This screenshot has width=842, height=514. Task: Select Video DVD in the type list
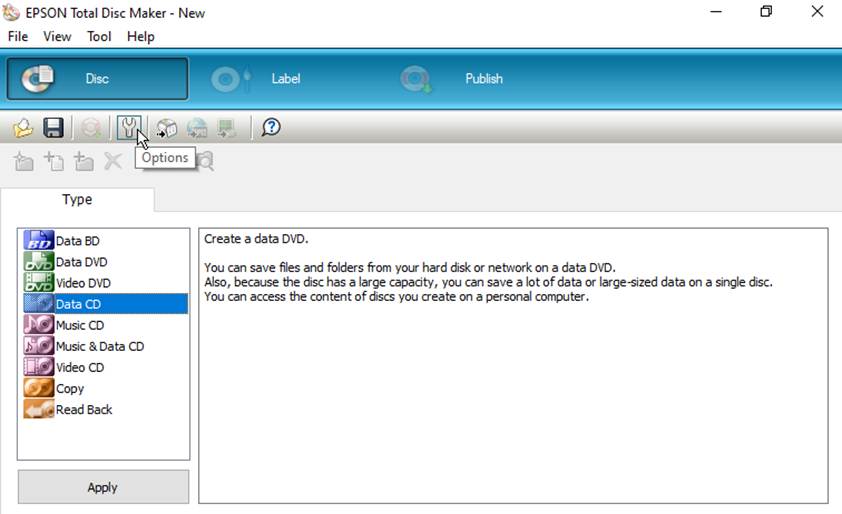pyautogui.click(x=67, y=283)
